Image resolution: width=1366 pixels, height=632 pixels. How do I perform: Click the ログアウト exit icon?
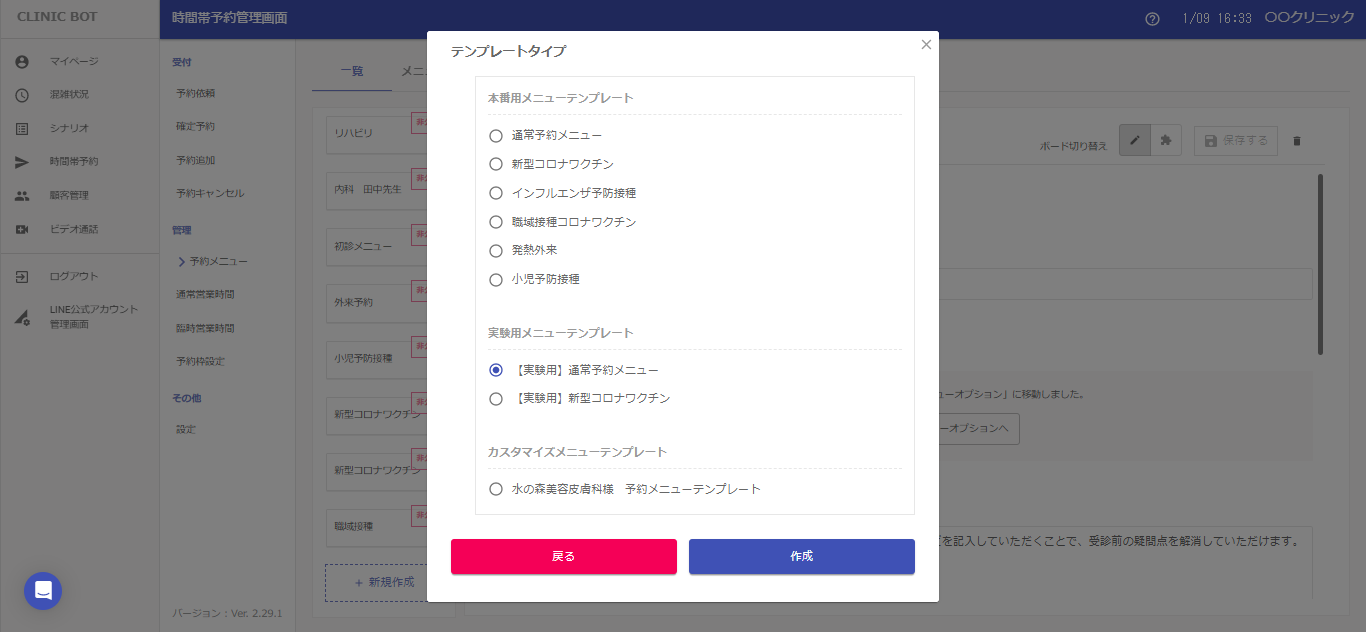(22, 277)
